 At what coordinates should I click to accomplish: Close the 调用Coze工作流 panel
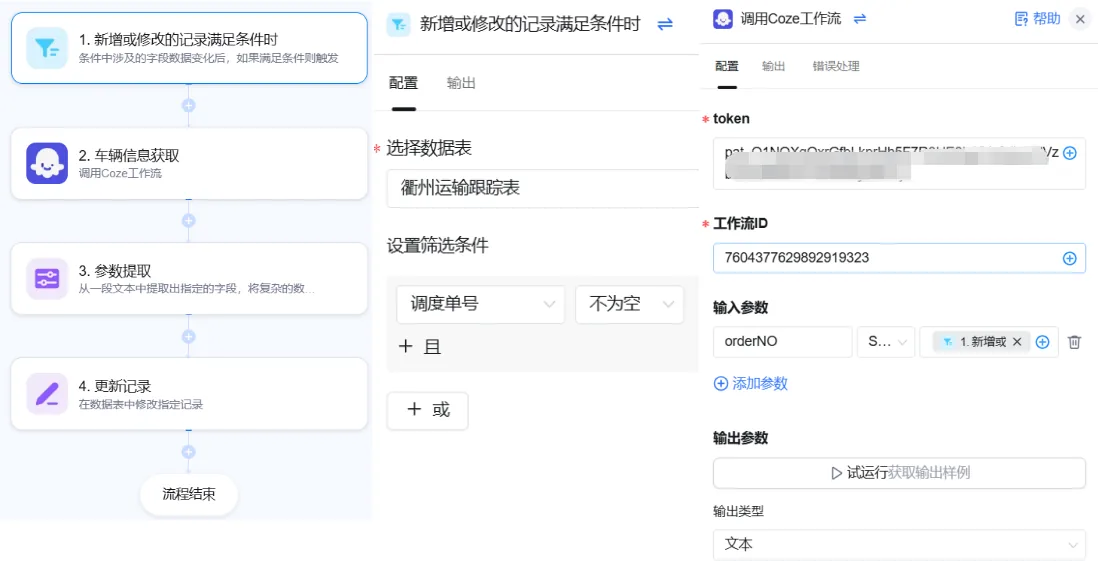pos(1080,20)
